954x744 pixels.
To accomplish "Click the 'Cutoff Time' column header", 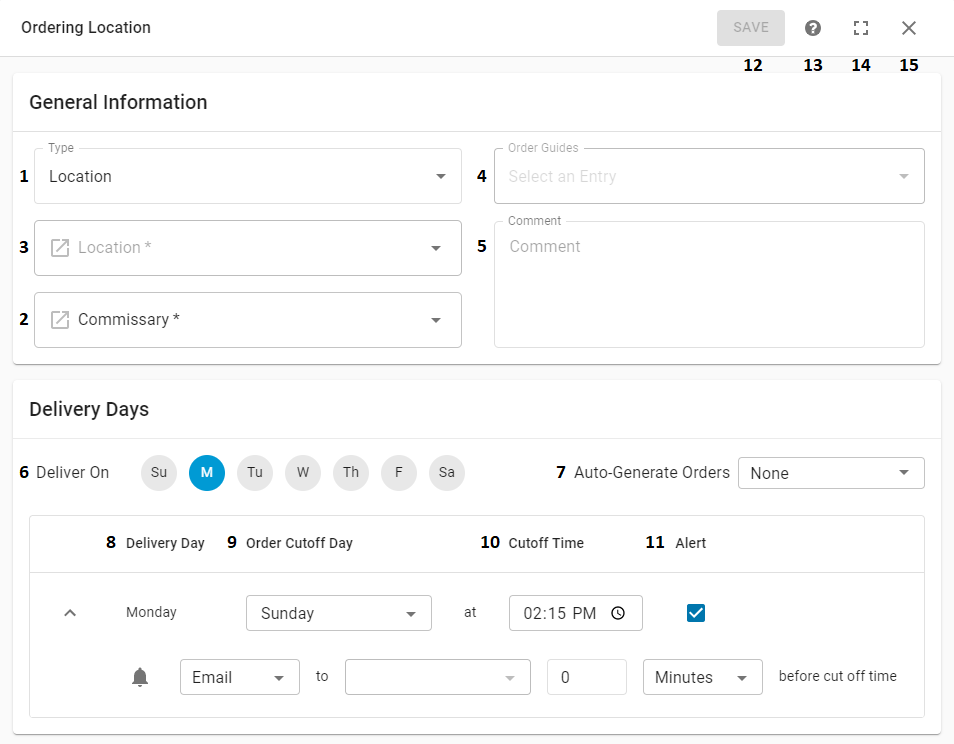I will (x=546, y=543).
